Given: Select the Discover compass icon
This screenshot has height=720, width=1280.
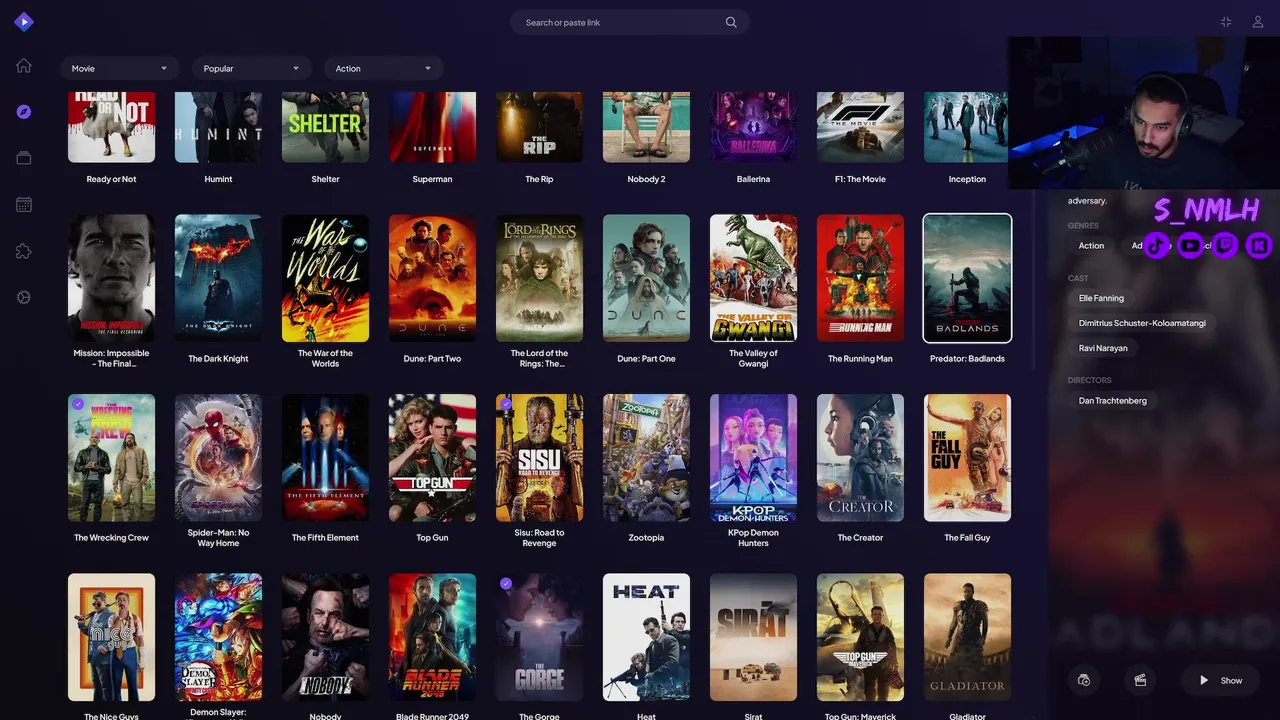Looking at the screenshot, I should coord(24,112).
